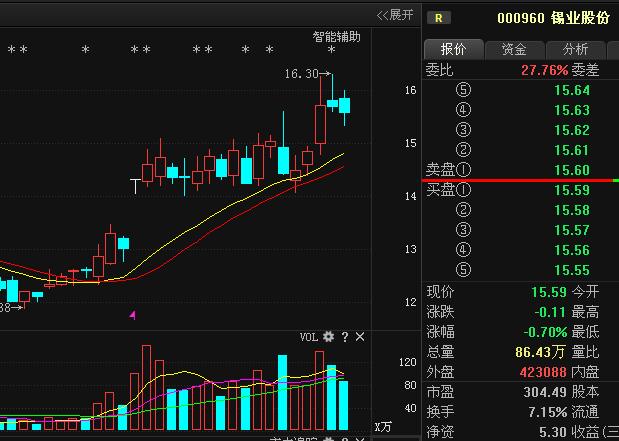
Task: Click the 委比 value 27.76%
Action: point(544,70)
